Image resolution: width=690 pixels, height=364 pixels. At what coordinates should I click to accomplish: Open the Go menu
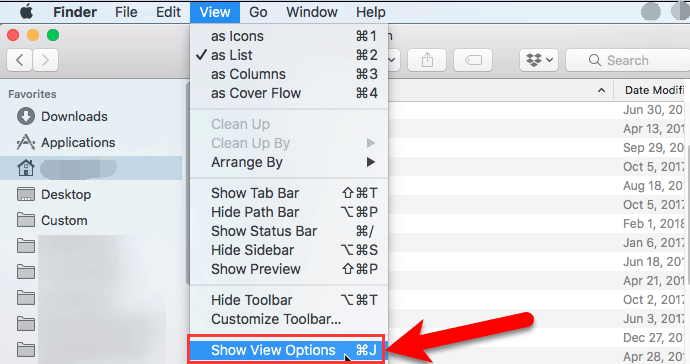pos(258,12)
